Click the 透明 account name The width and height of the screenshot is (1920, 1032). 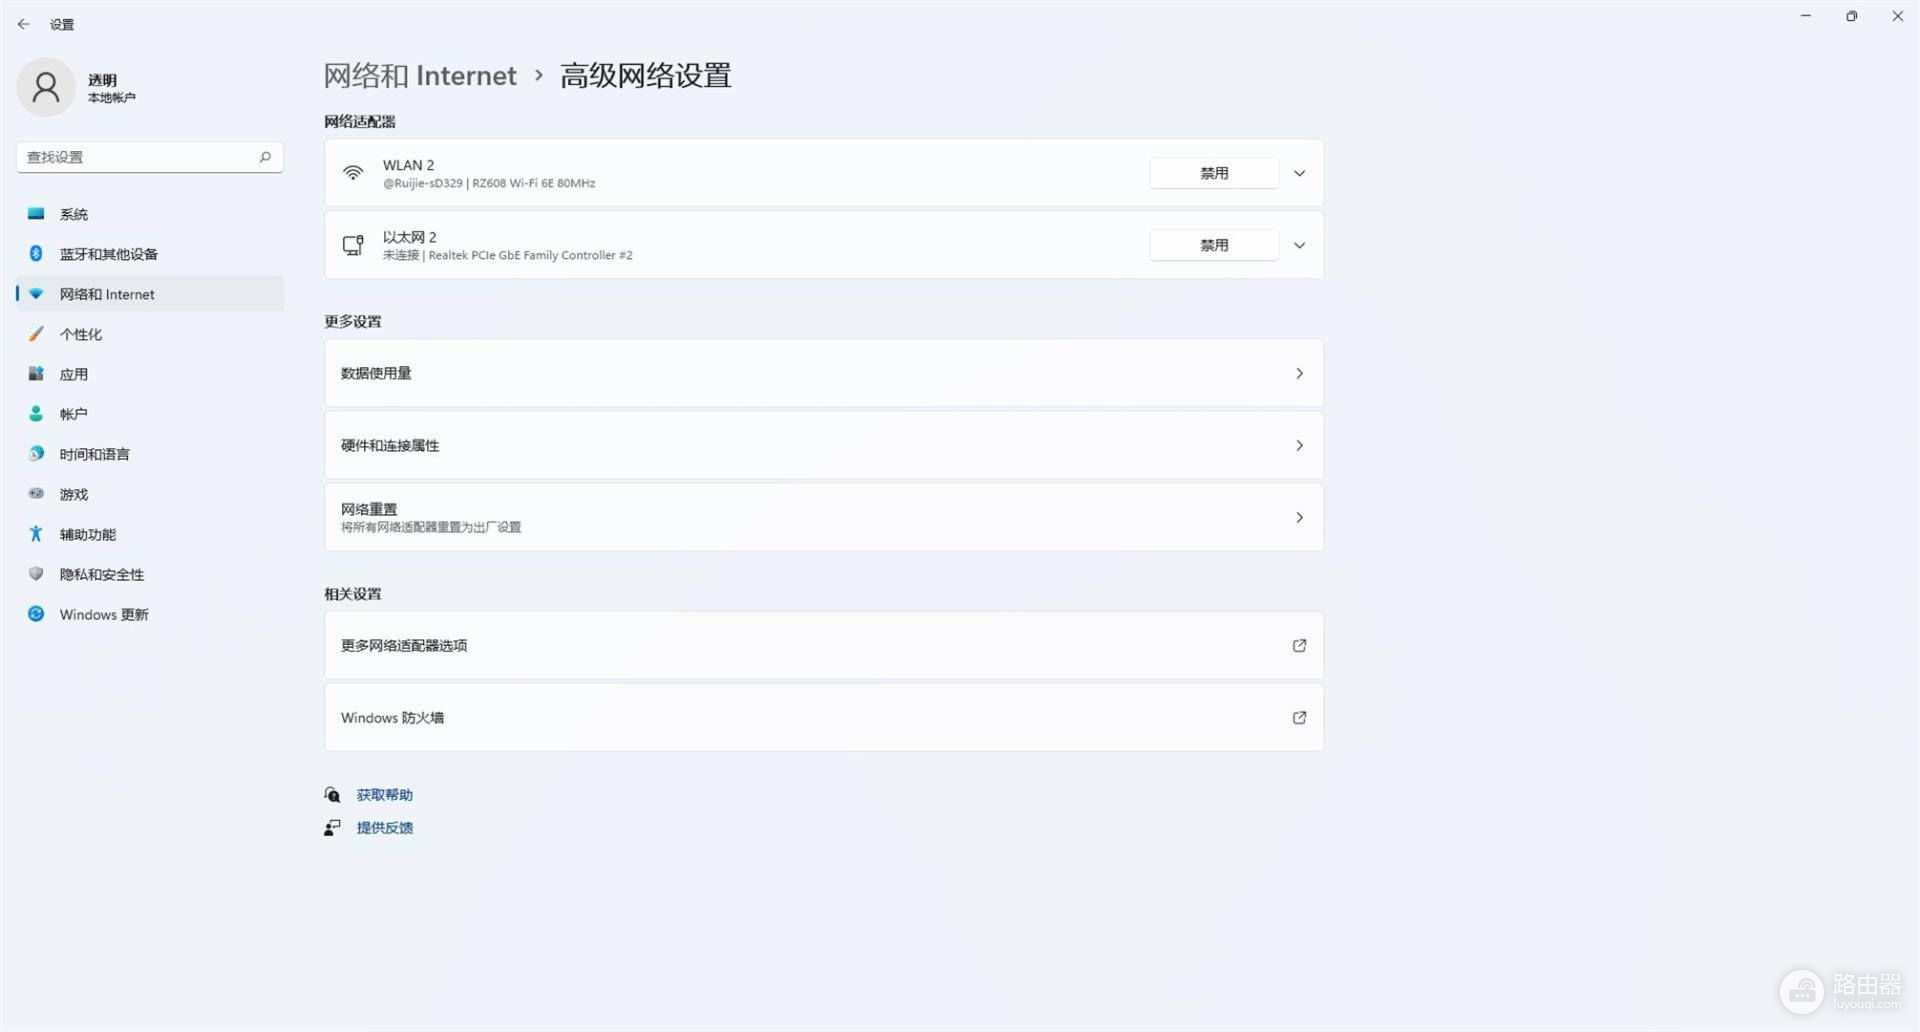click(102, 80)
